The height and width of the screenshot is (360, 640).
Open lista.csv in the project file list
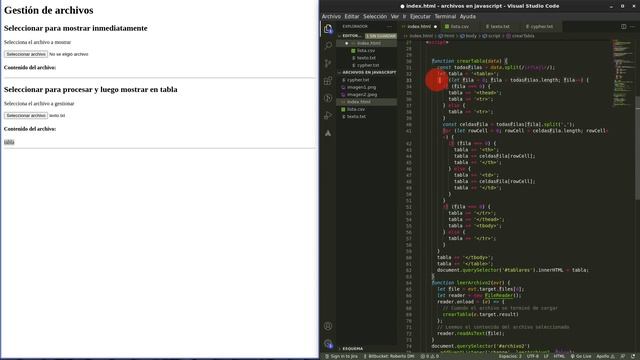pos(367,109)
